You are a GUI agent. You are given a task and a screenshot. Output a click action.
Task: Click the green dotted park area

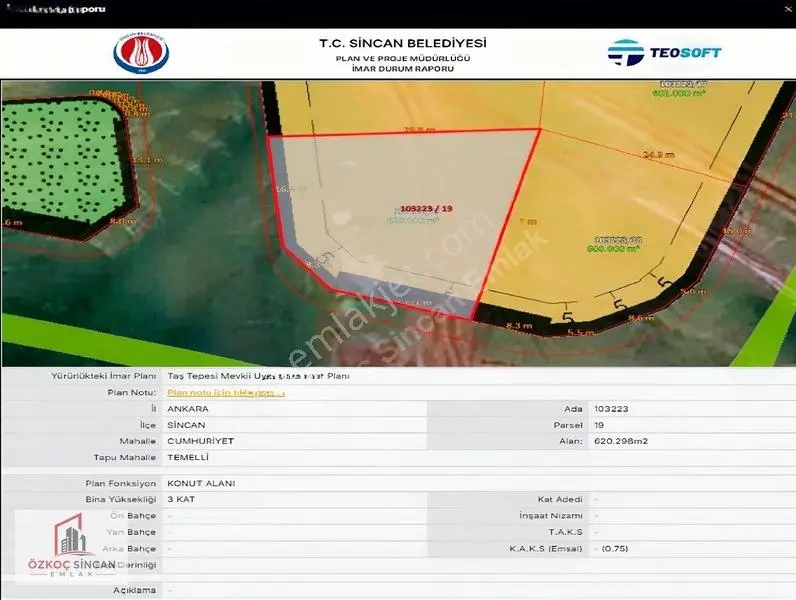pos(61,160)
